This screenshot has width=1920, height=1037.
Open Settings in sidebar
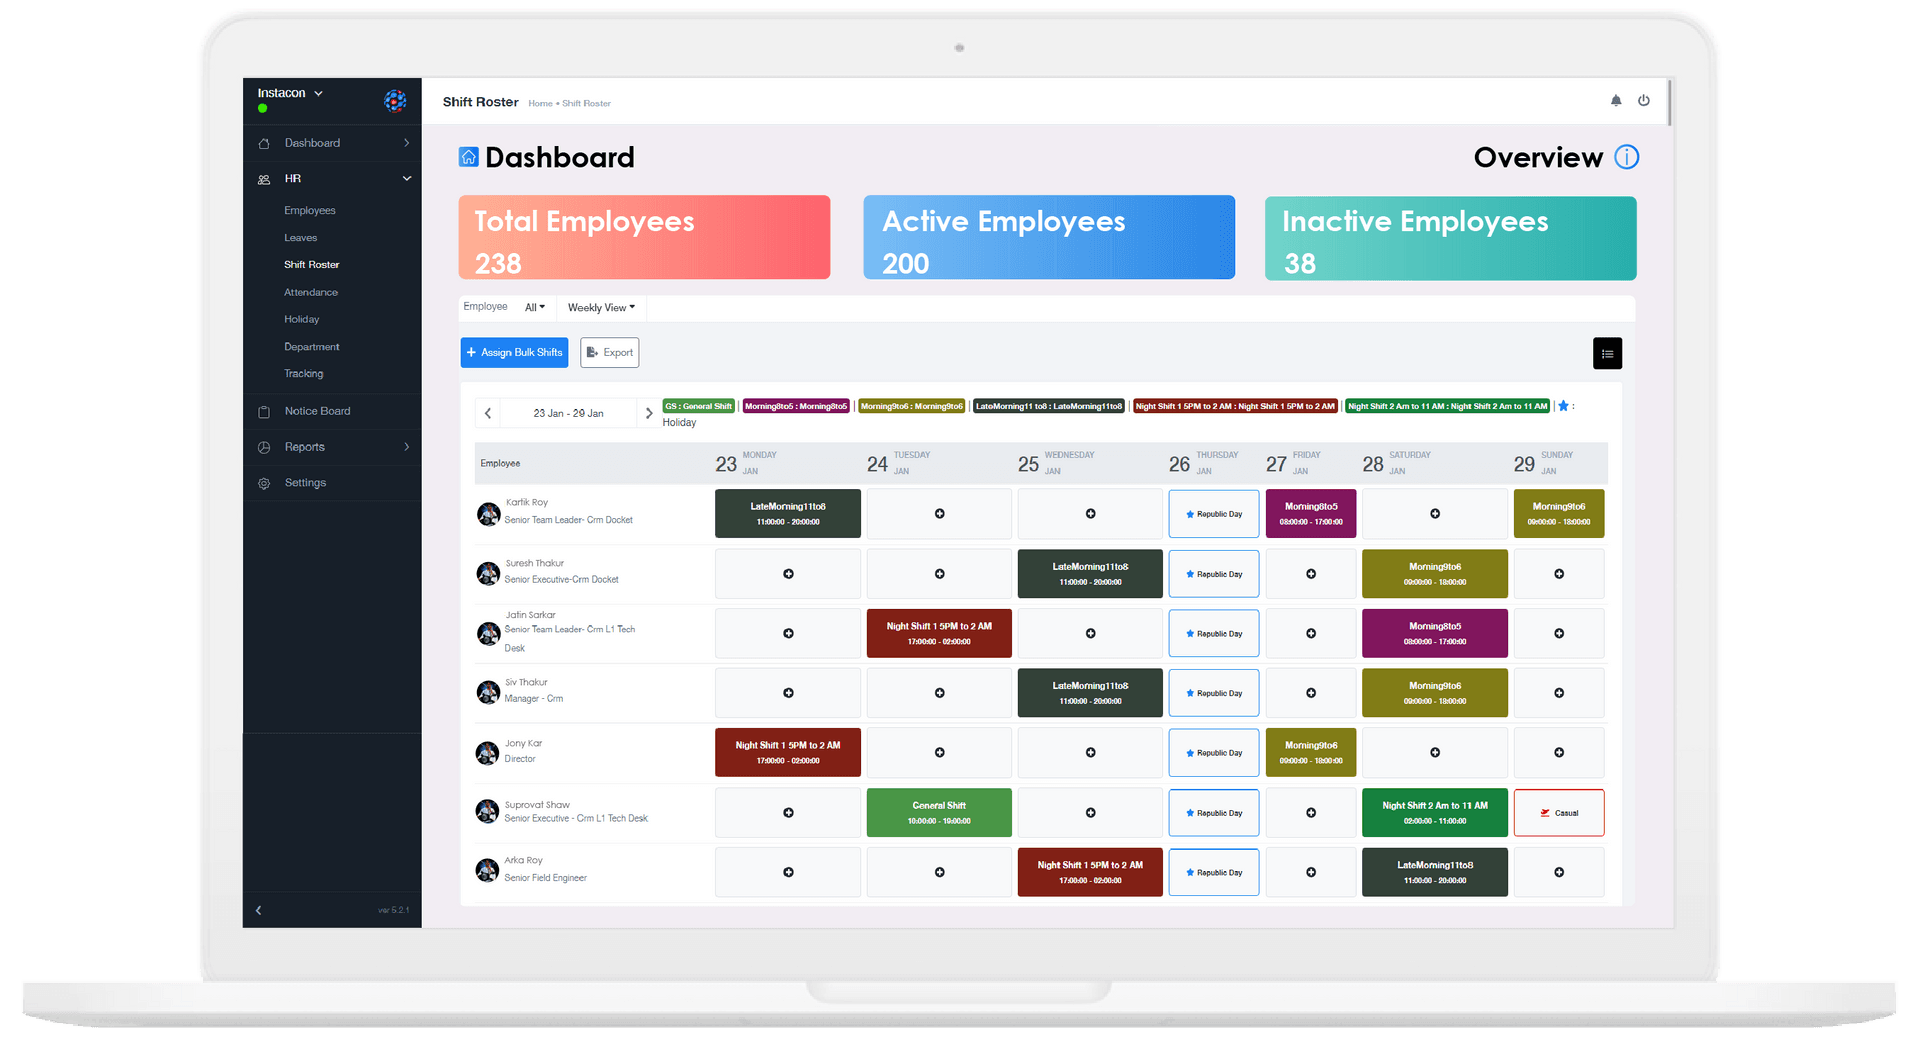point(332,483)
